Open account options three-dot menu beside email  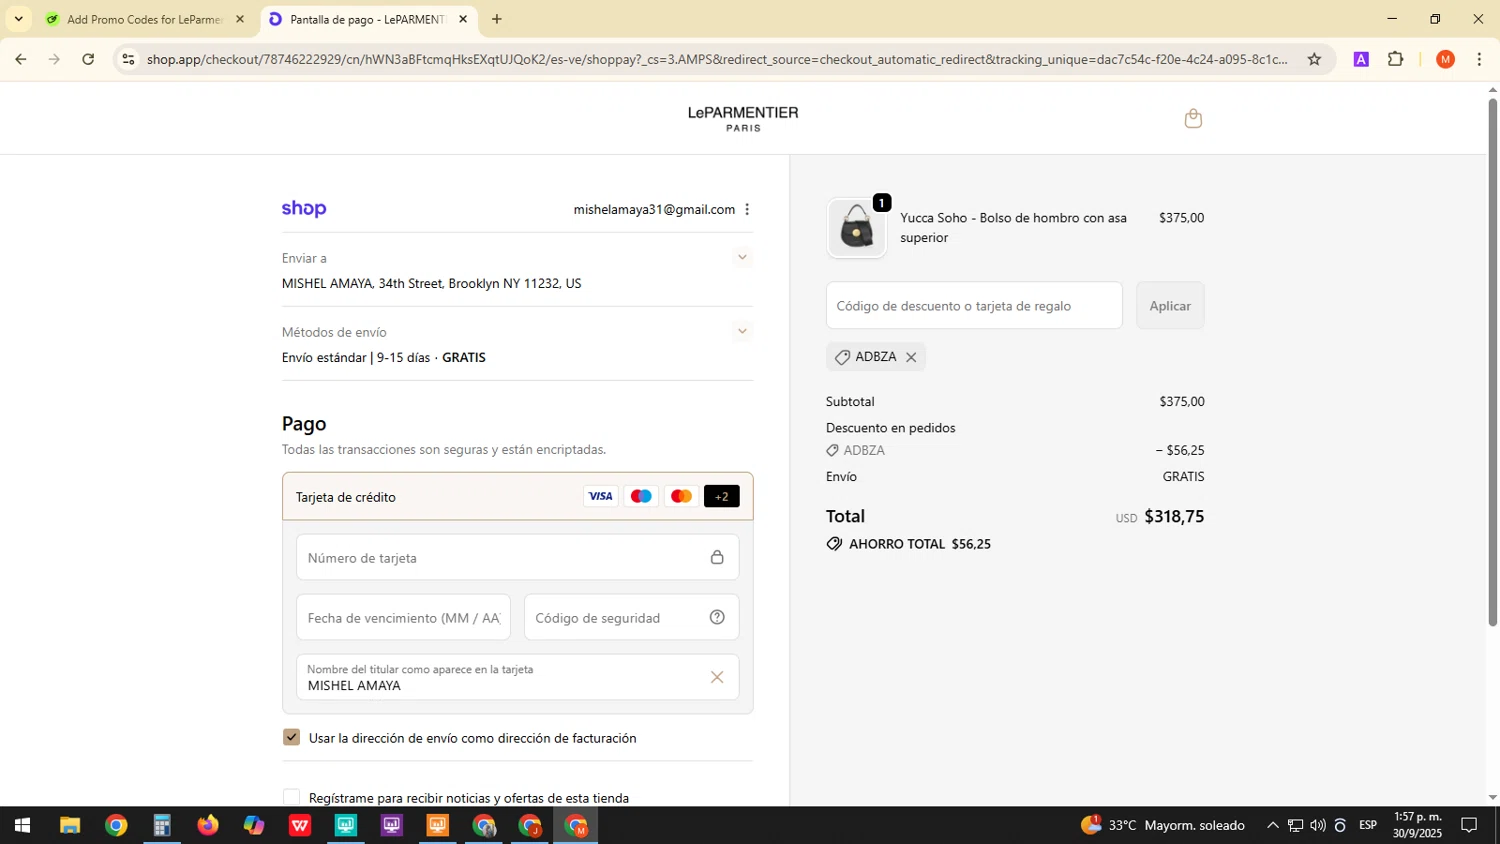point(747,210)
